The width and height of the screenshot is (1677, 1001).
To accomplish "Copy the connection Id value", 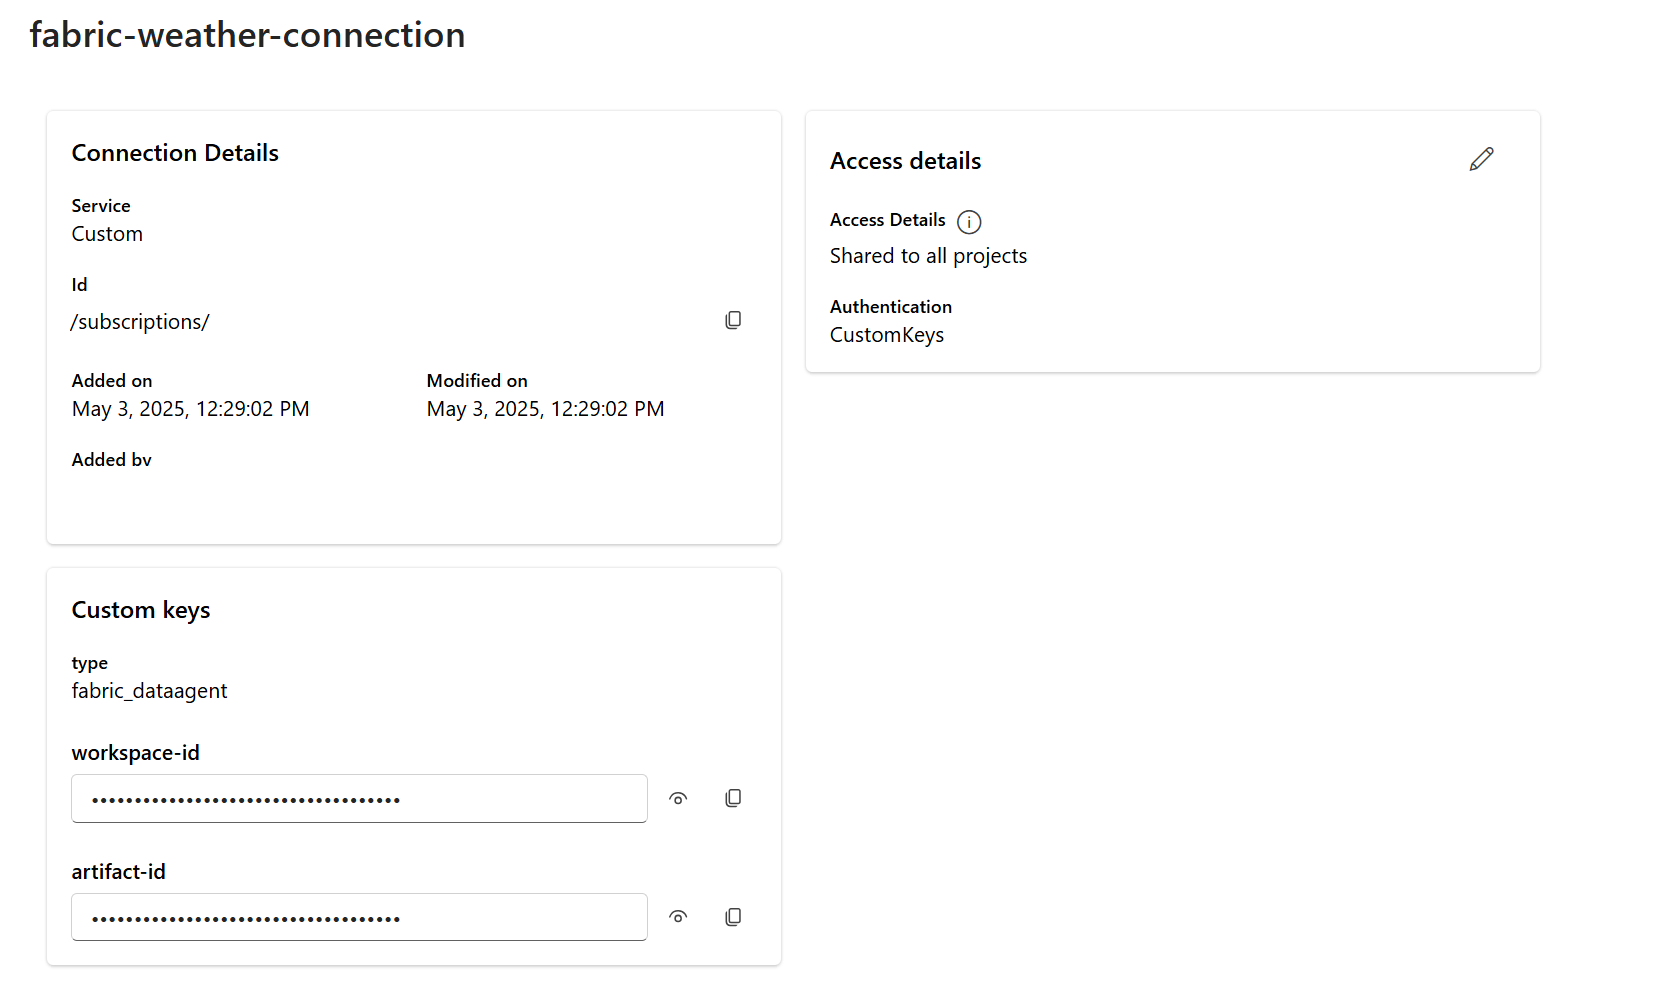I will click(x=733, y=320).
